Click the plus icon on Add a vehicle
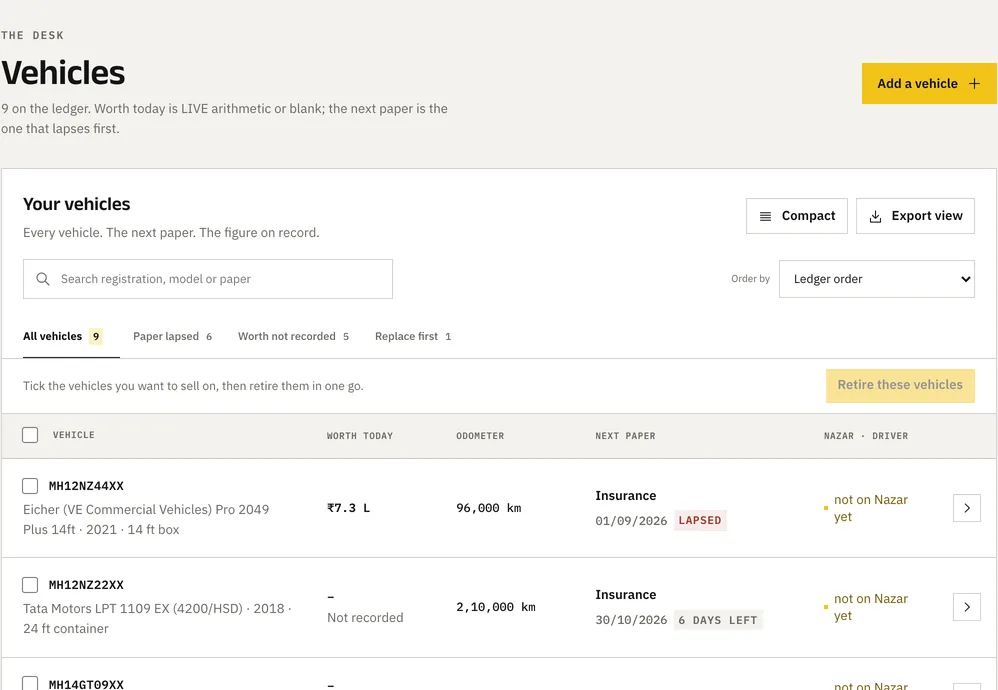The height and width of the screenshot is (690, 998). 974,83
